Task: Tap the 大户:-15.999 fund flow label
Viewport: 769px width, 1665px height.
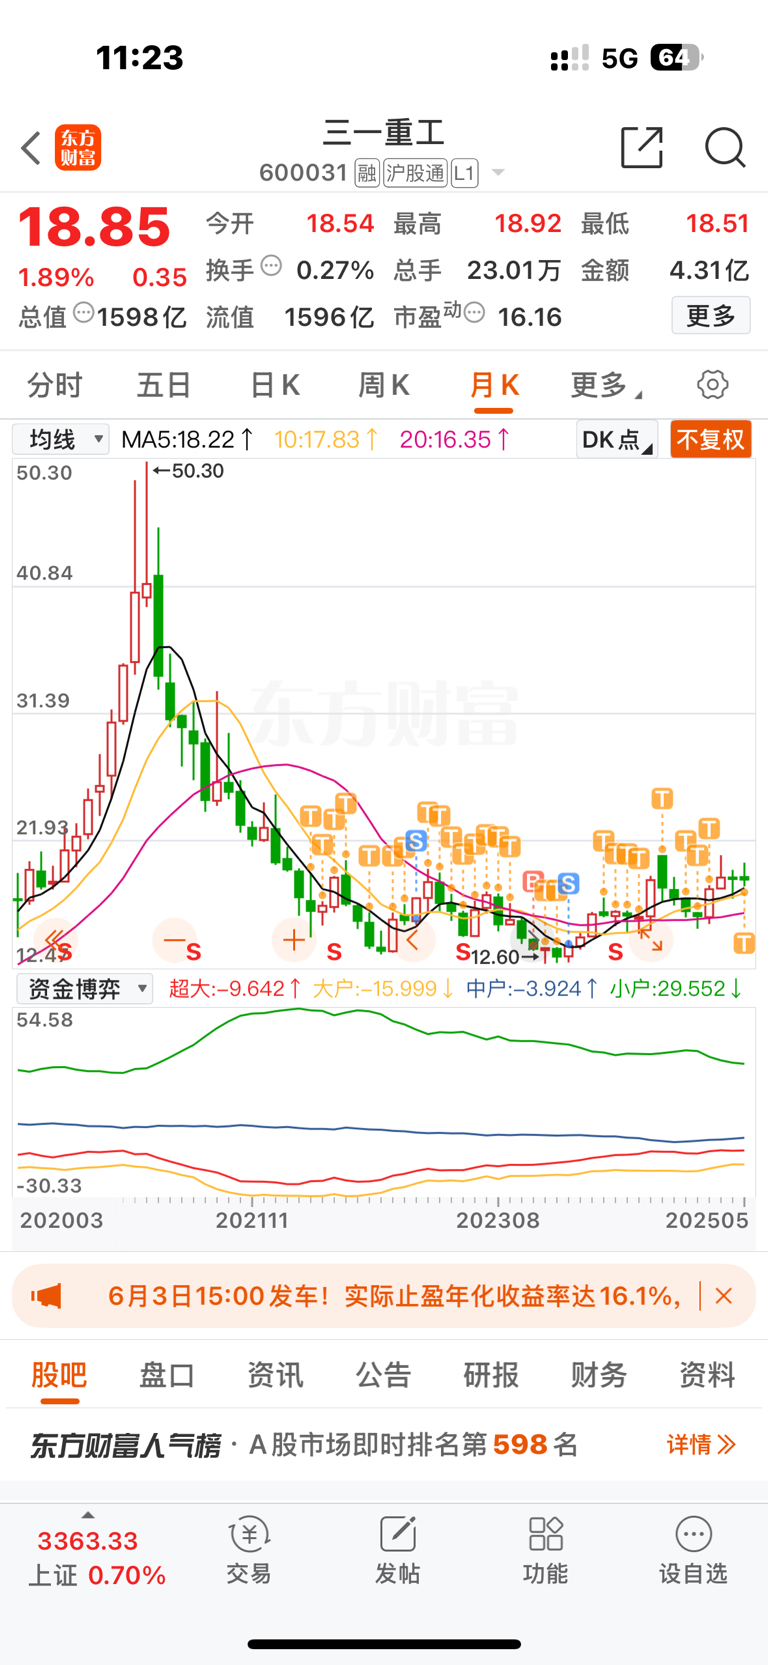Action: pos(384,989)
